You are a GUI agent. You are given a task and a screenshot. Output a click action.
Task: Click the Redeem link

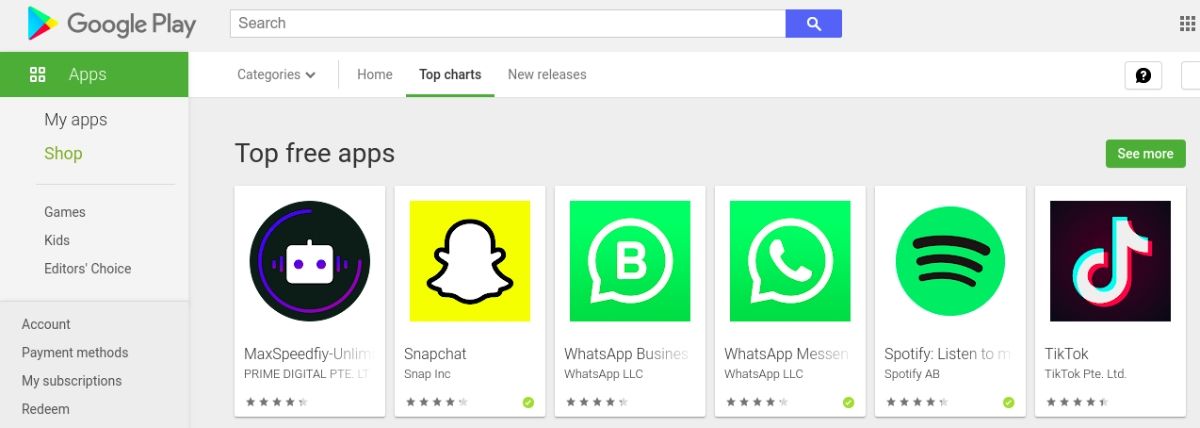point(46,409)
